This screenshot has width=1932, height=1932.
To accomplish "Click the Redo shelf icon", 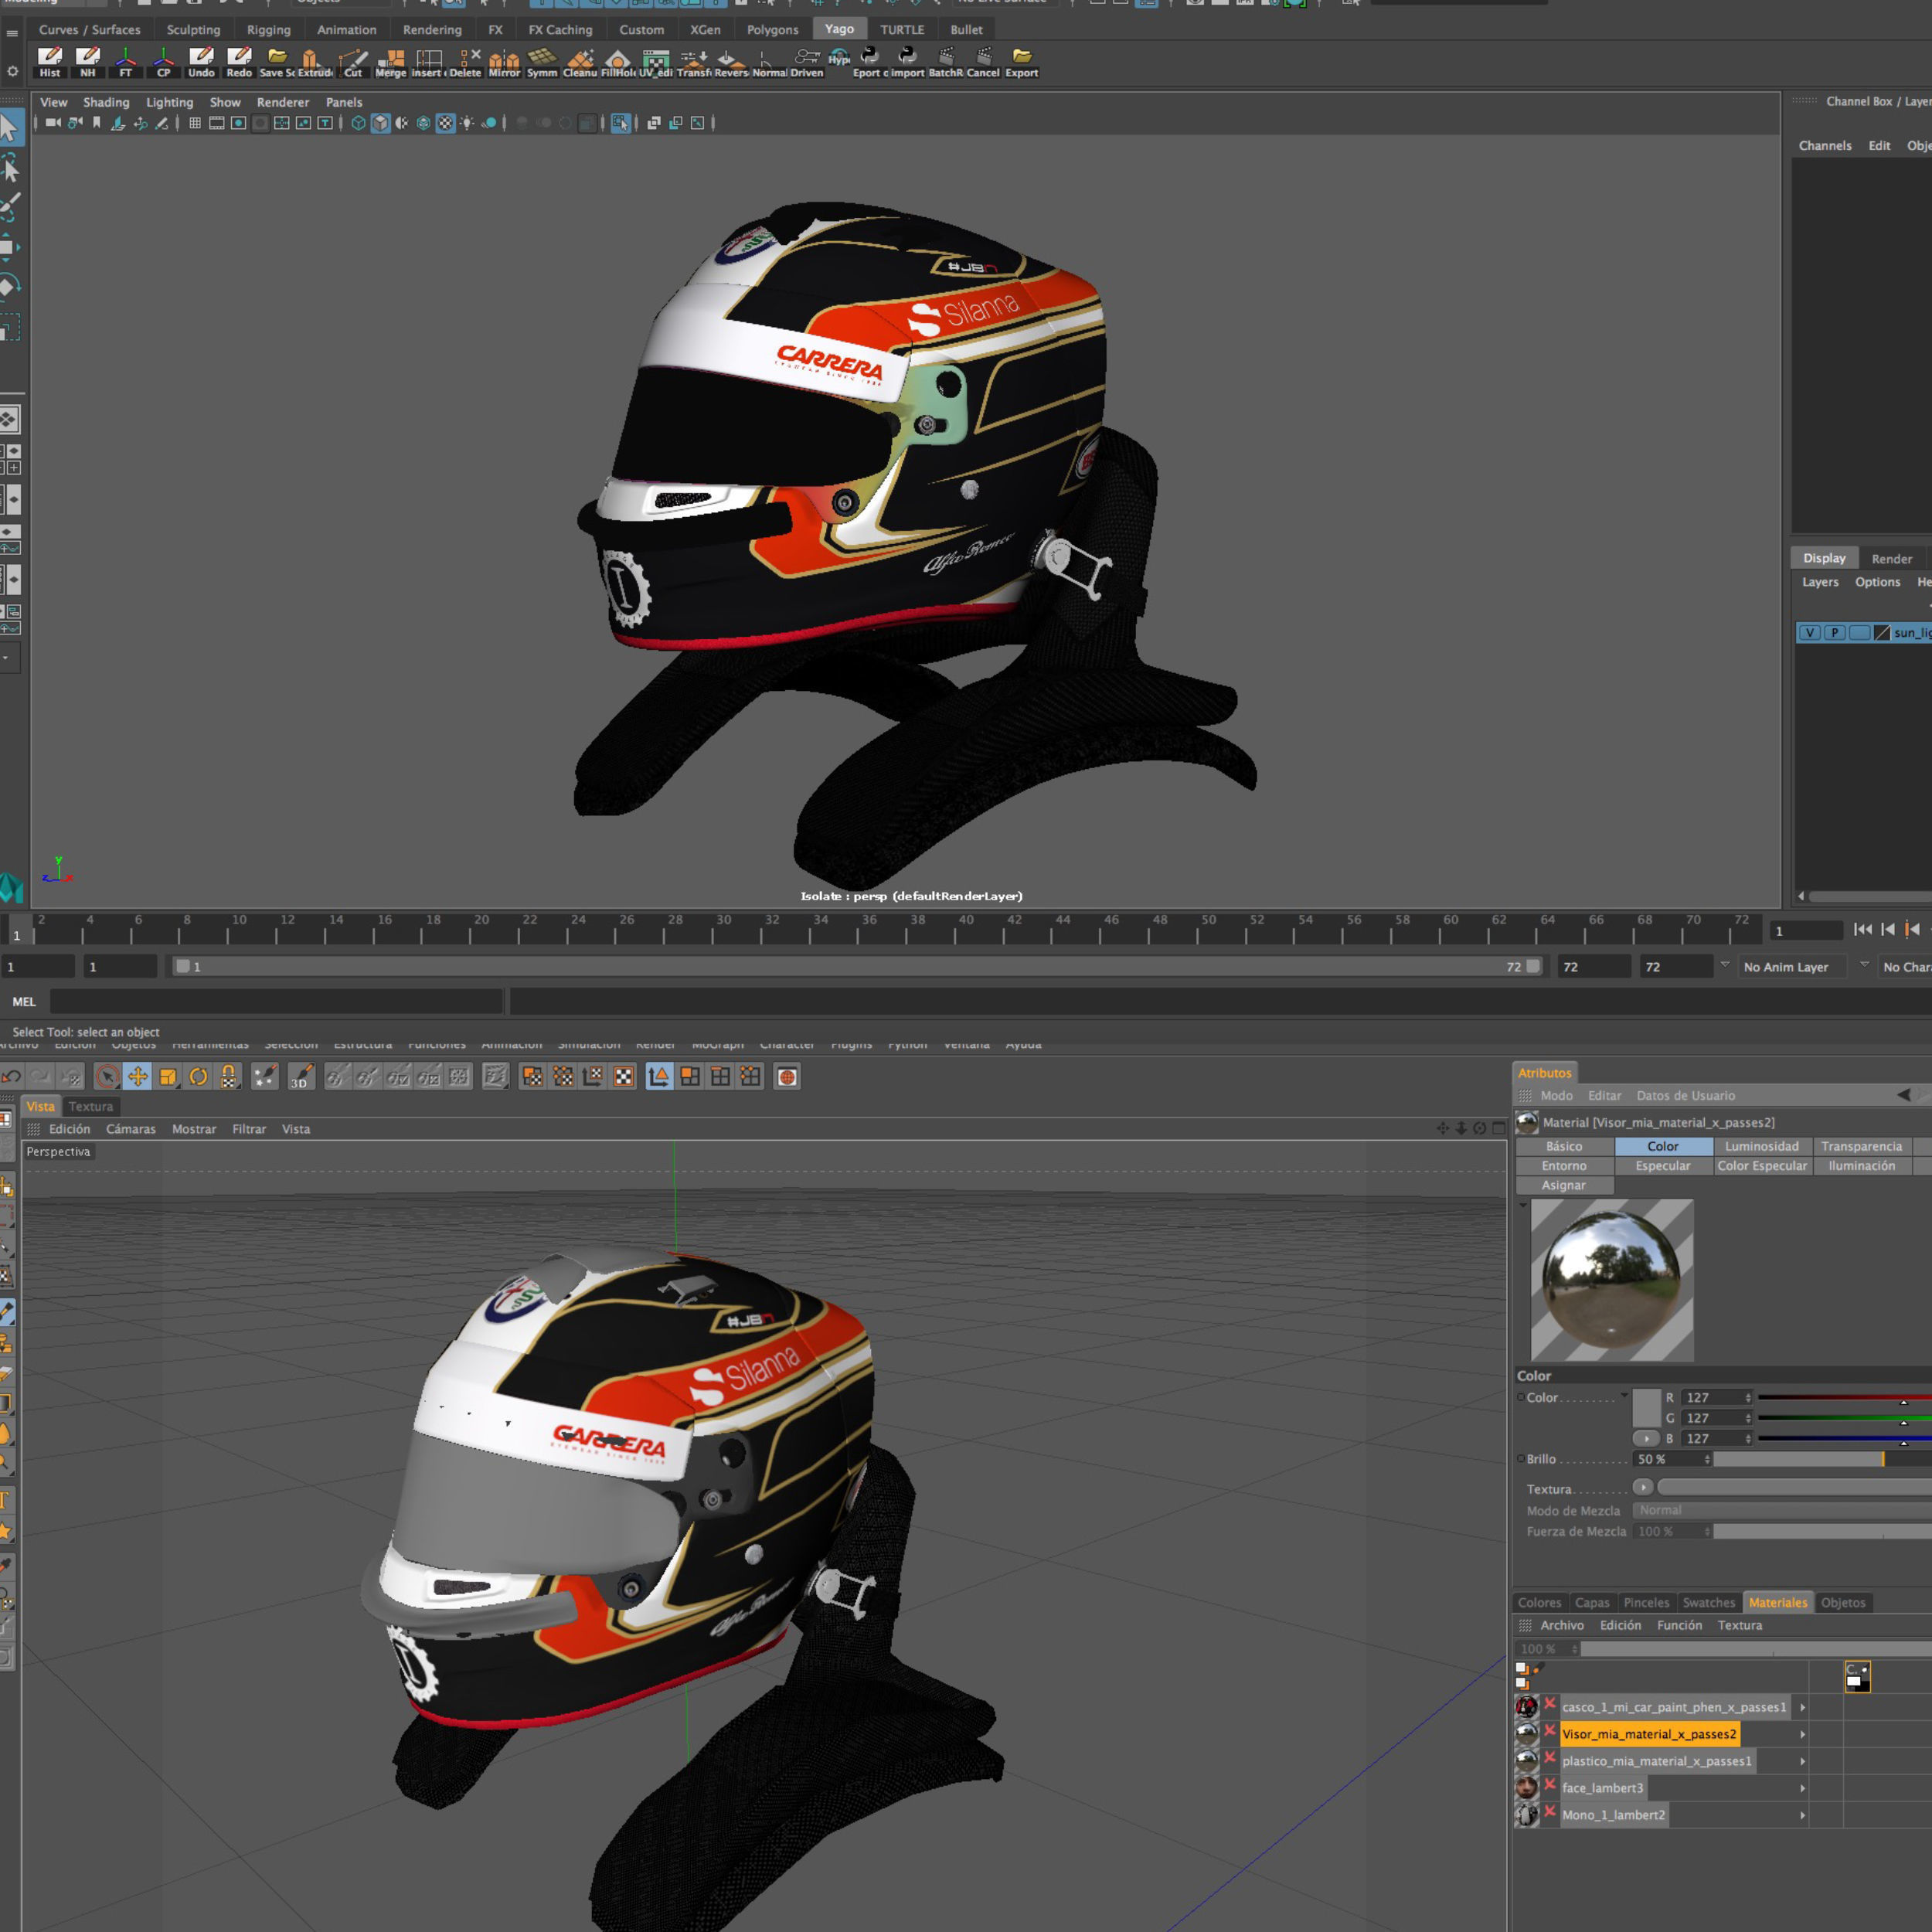I will [239, 61].
